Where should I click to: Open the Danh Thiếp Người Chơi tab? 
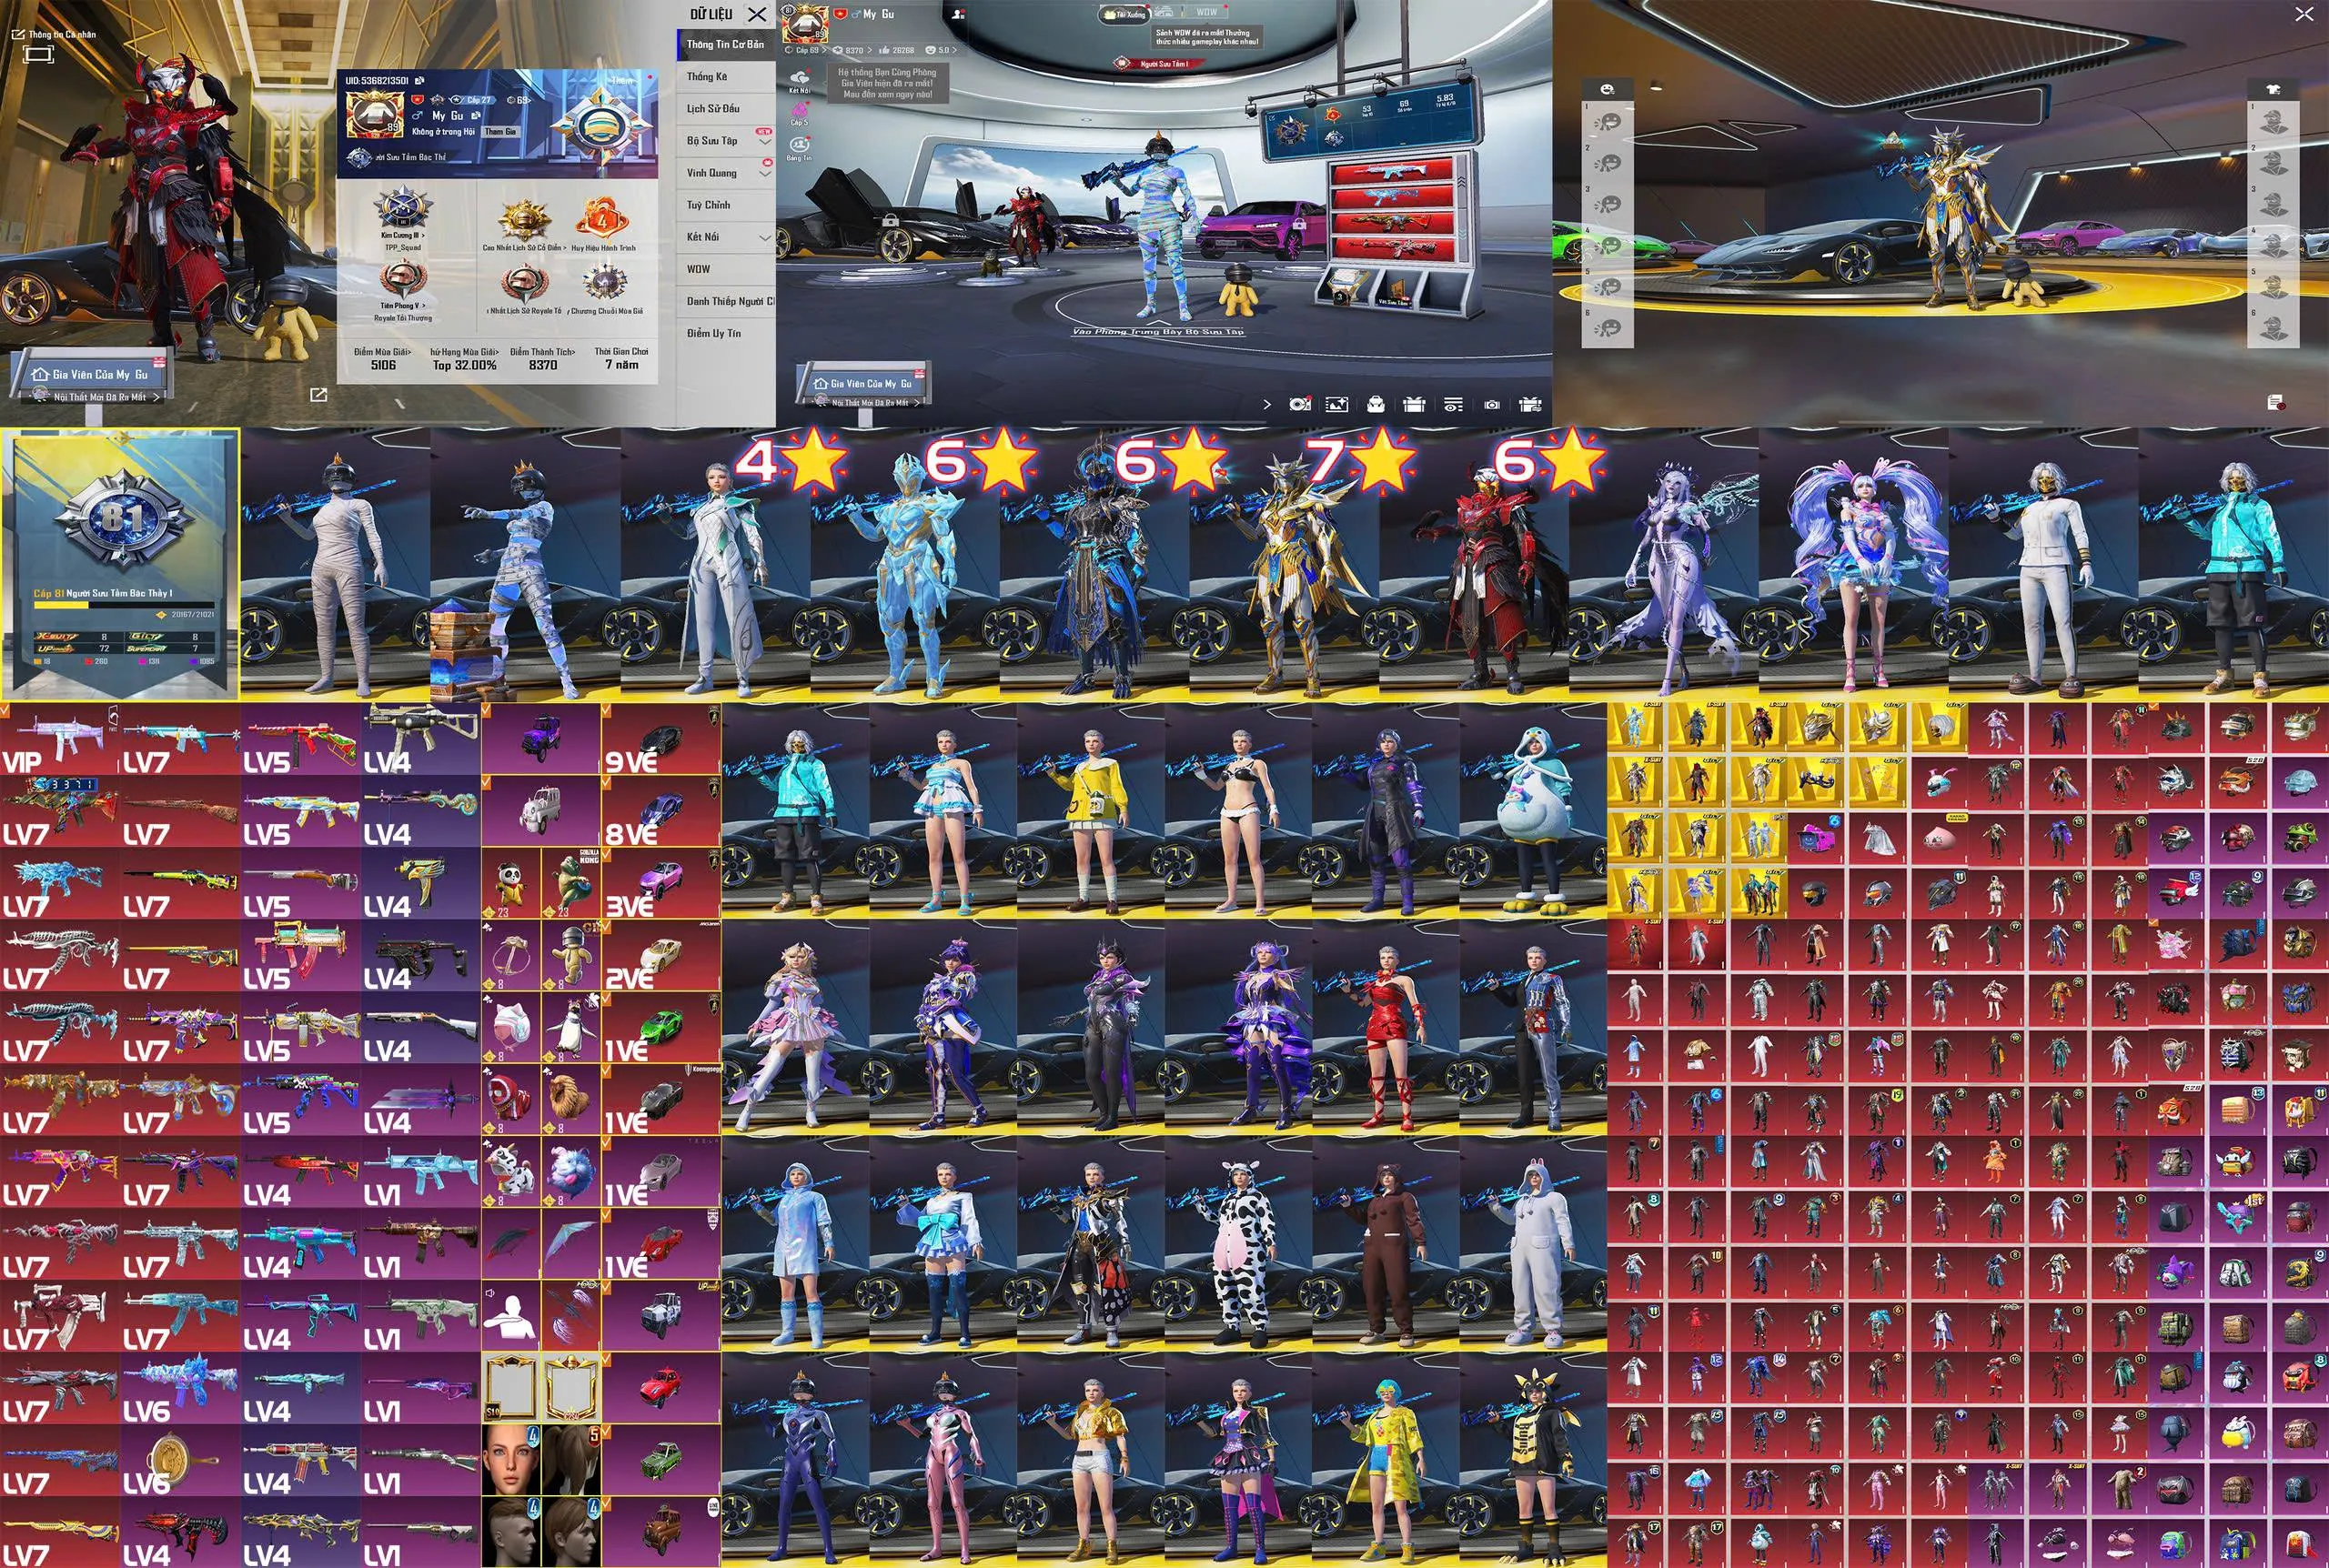[726, 301]
